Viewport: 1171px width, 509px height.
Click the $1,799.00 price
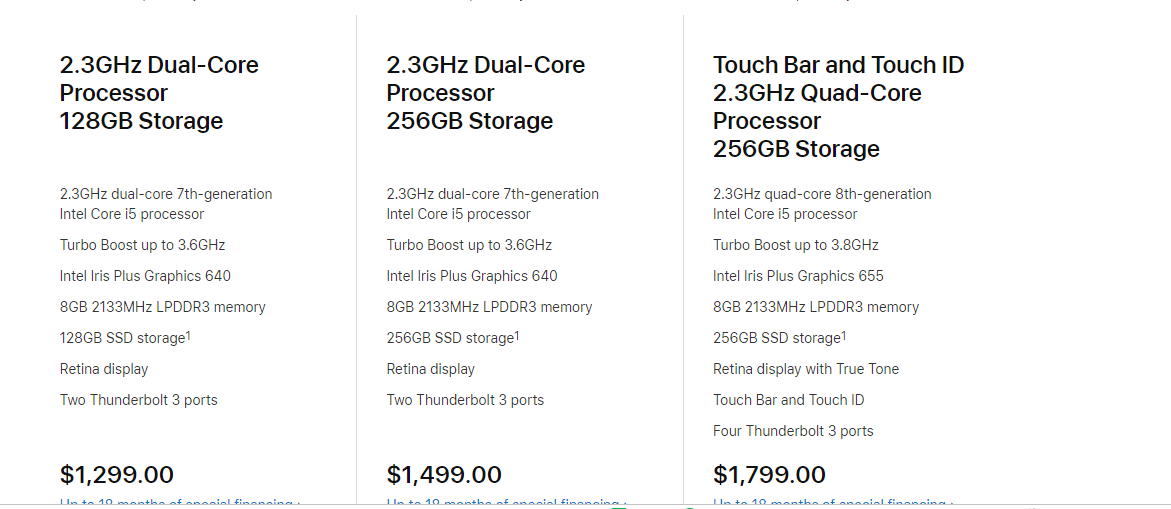pos(769,474)
